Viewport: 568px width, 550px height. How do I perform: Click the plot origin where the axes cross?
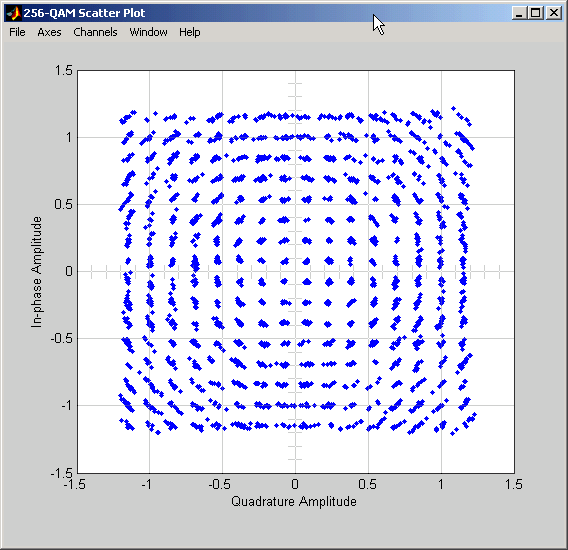pyautogui.click(x=295, y=271)
